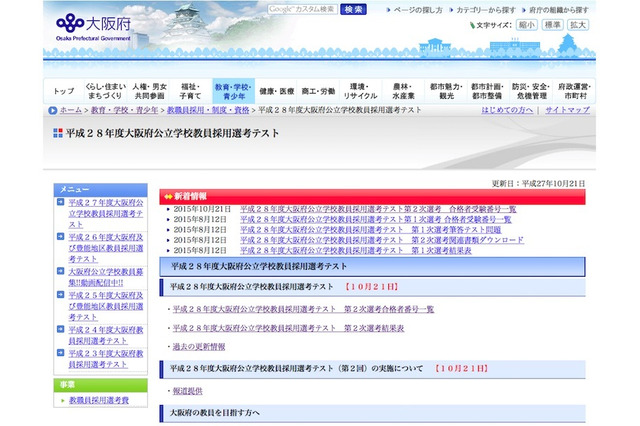Click the home breadcrumb arrow icon
This screenshot has height=426, width=640.
(x=52, y=111)
